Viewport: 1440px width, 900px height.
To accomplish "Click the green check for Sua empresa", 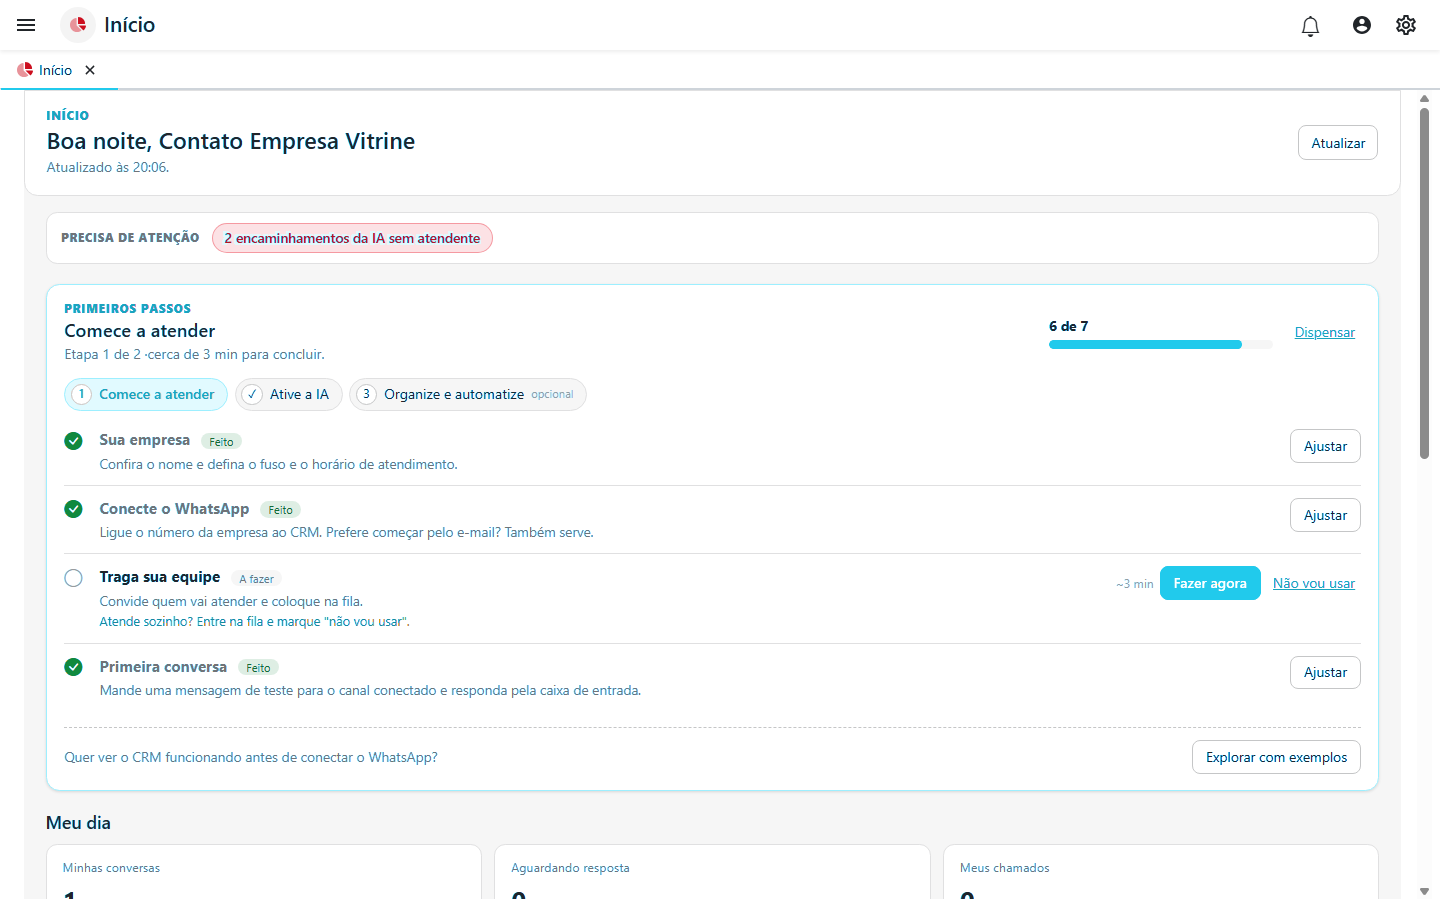I will point(73,441).
